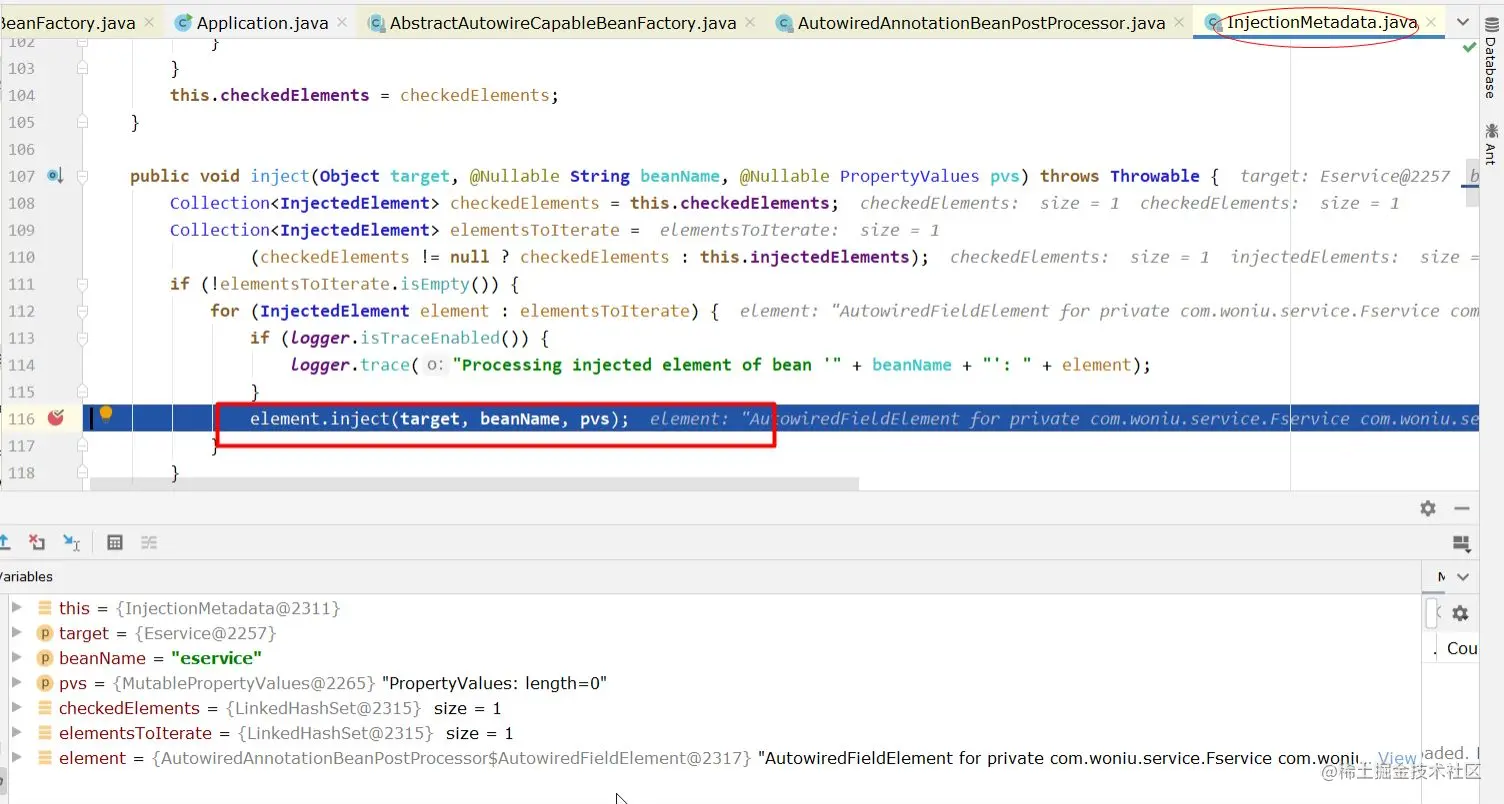Expand the 'this' variable node
Viewport: 1504px width, 804px height.
(16, 608)
